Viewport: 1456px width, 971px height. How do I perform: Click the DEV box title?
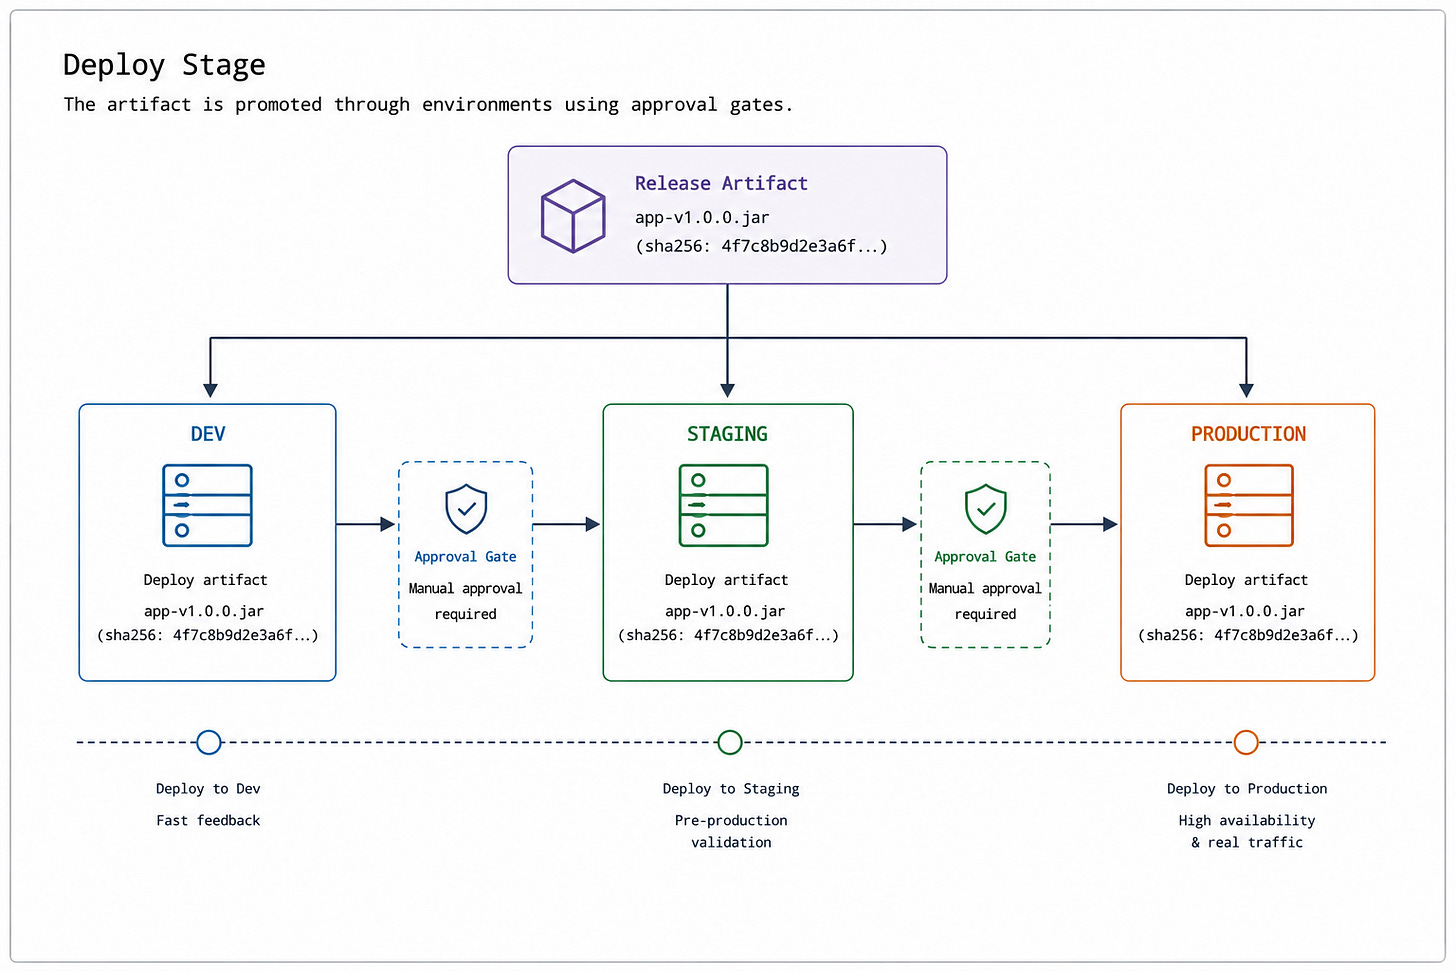208,434
